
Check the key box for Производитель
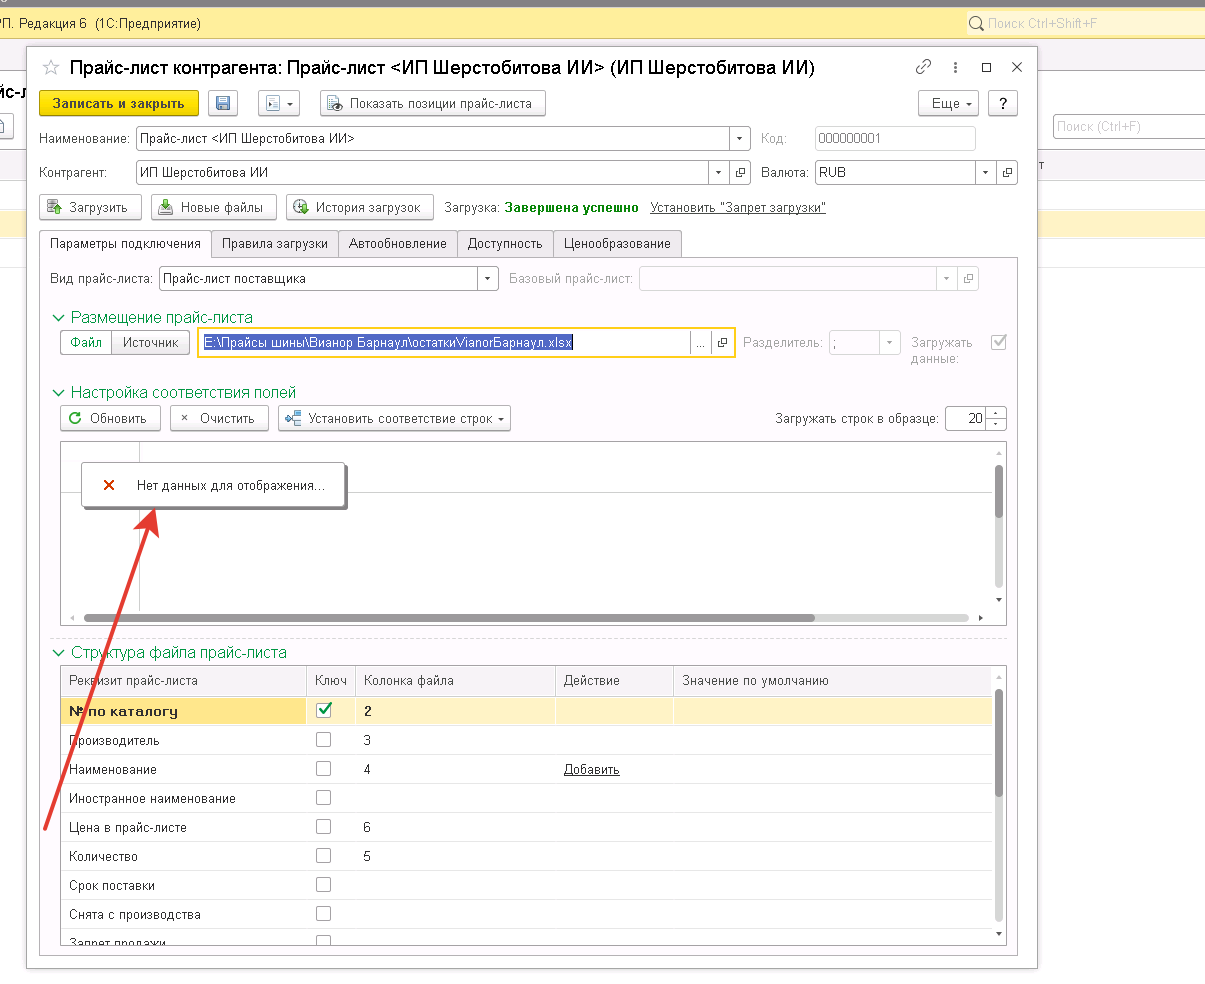point(323,740)
